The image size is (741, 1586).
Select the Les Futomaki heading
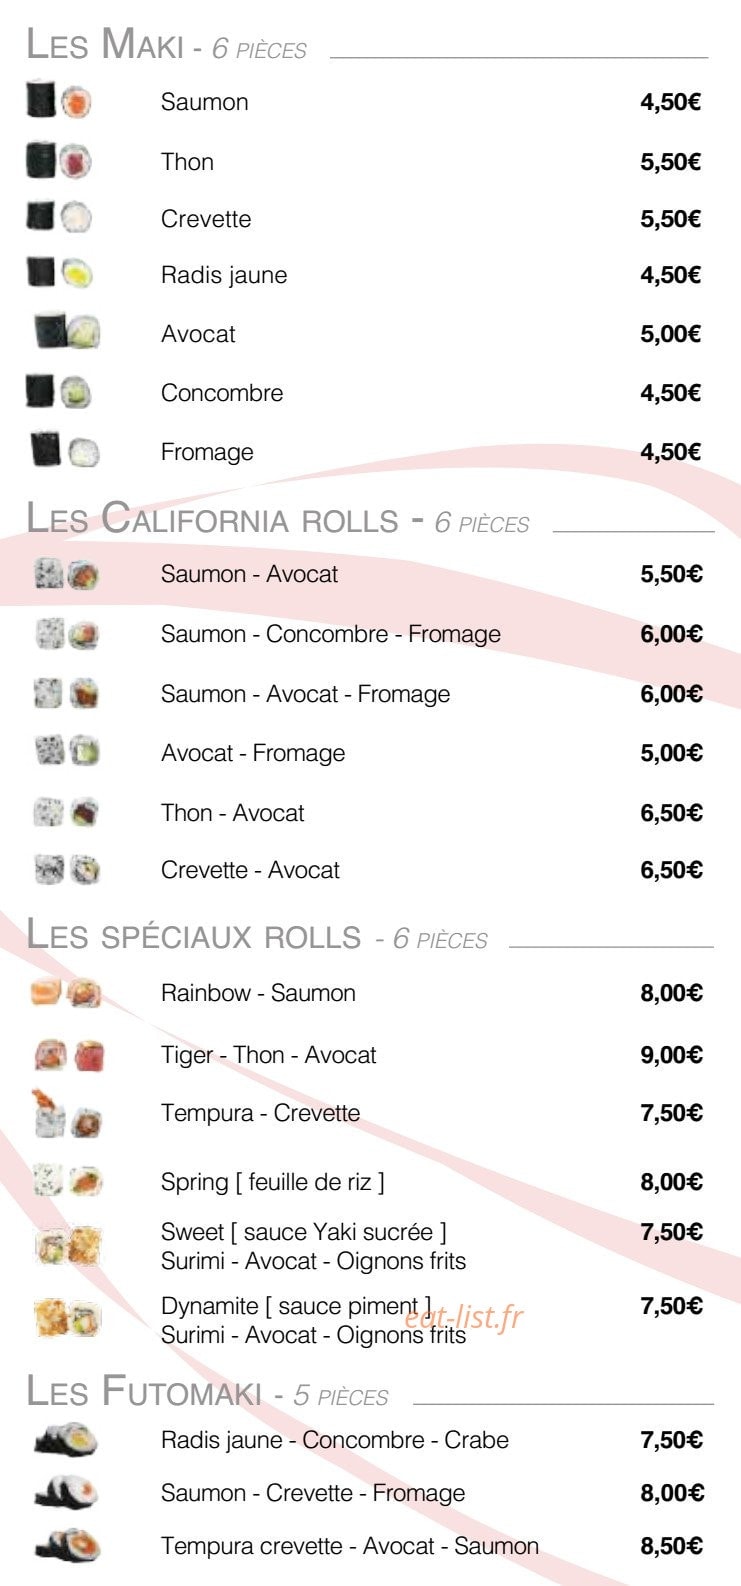point(207,1392)
